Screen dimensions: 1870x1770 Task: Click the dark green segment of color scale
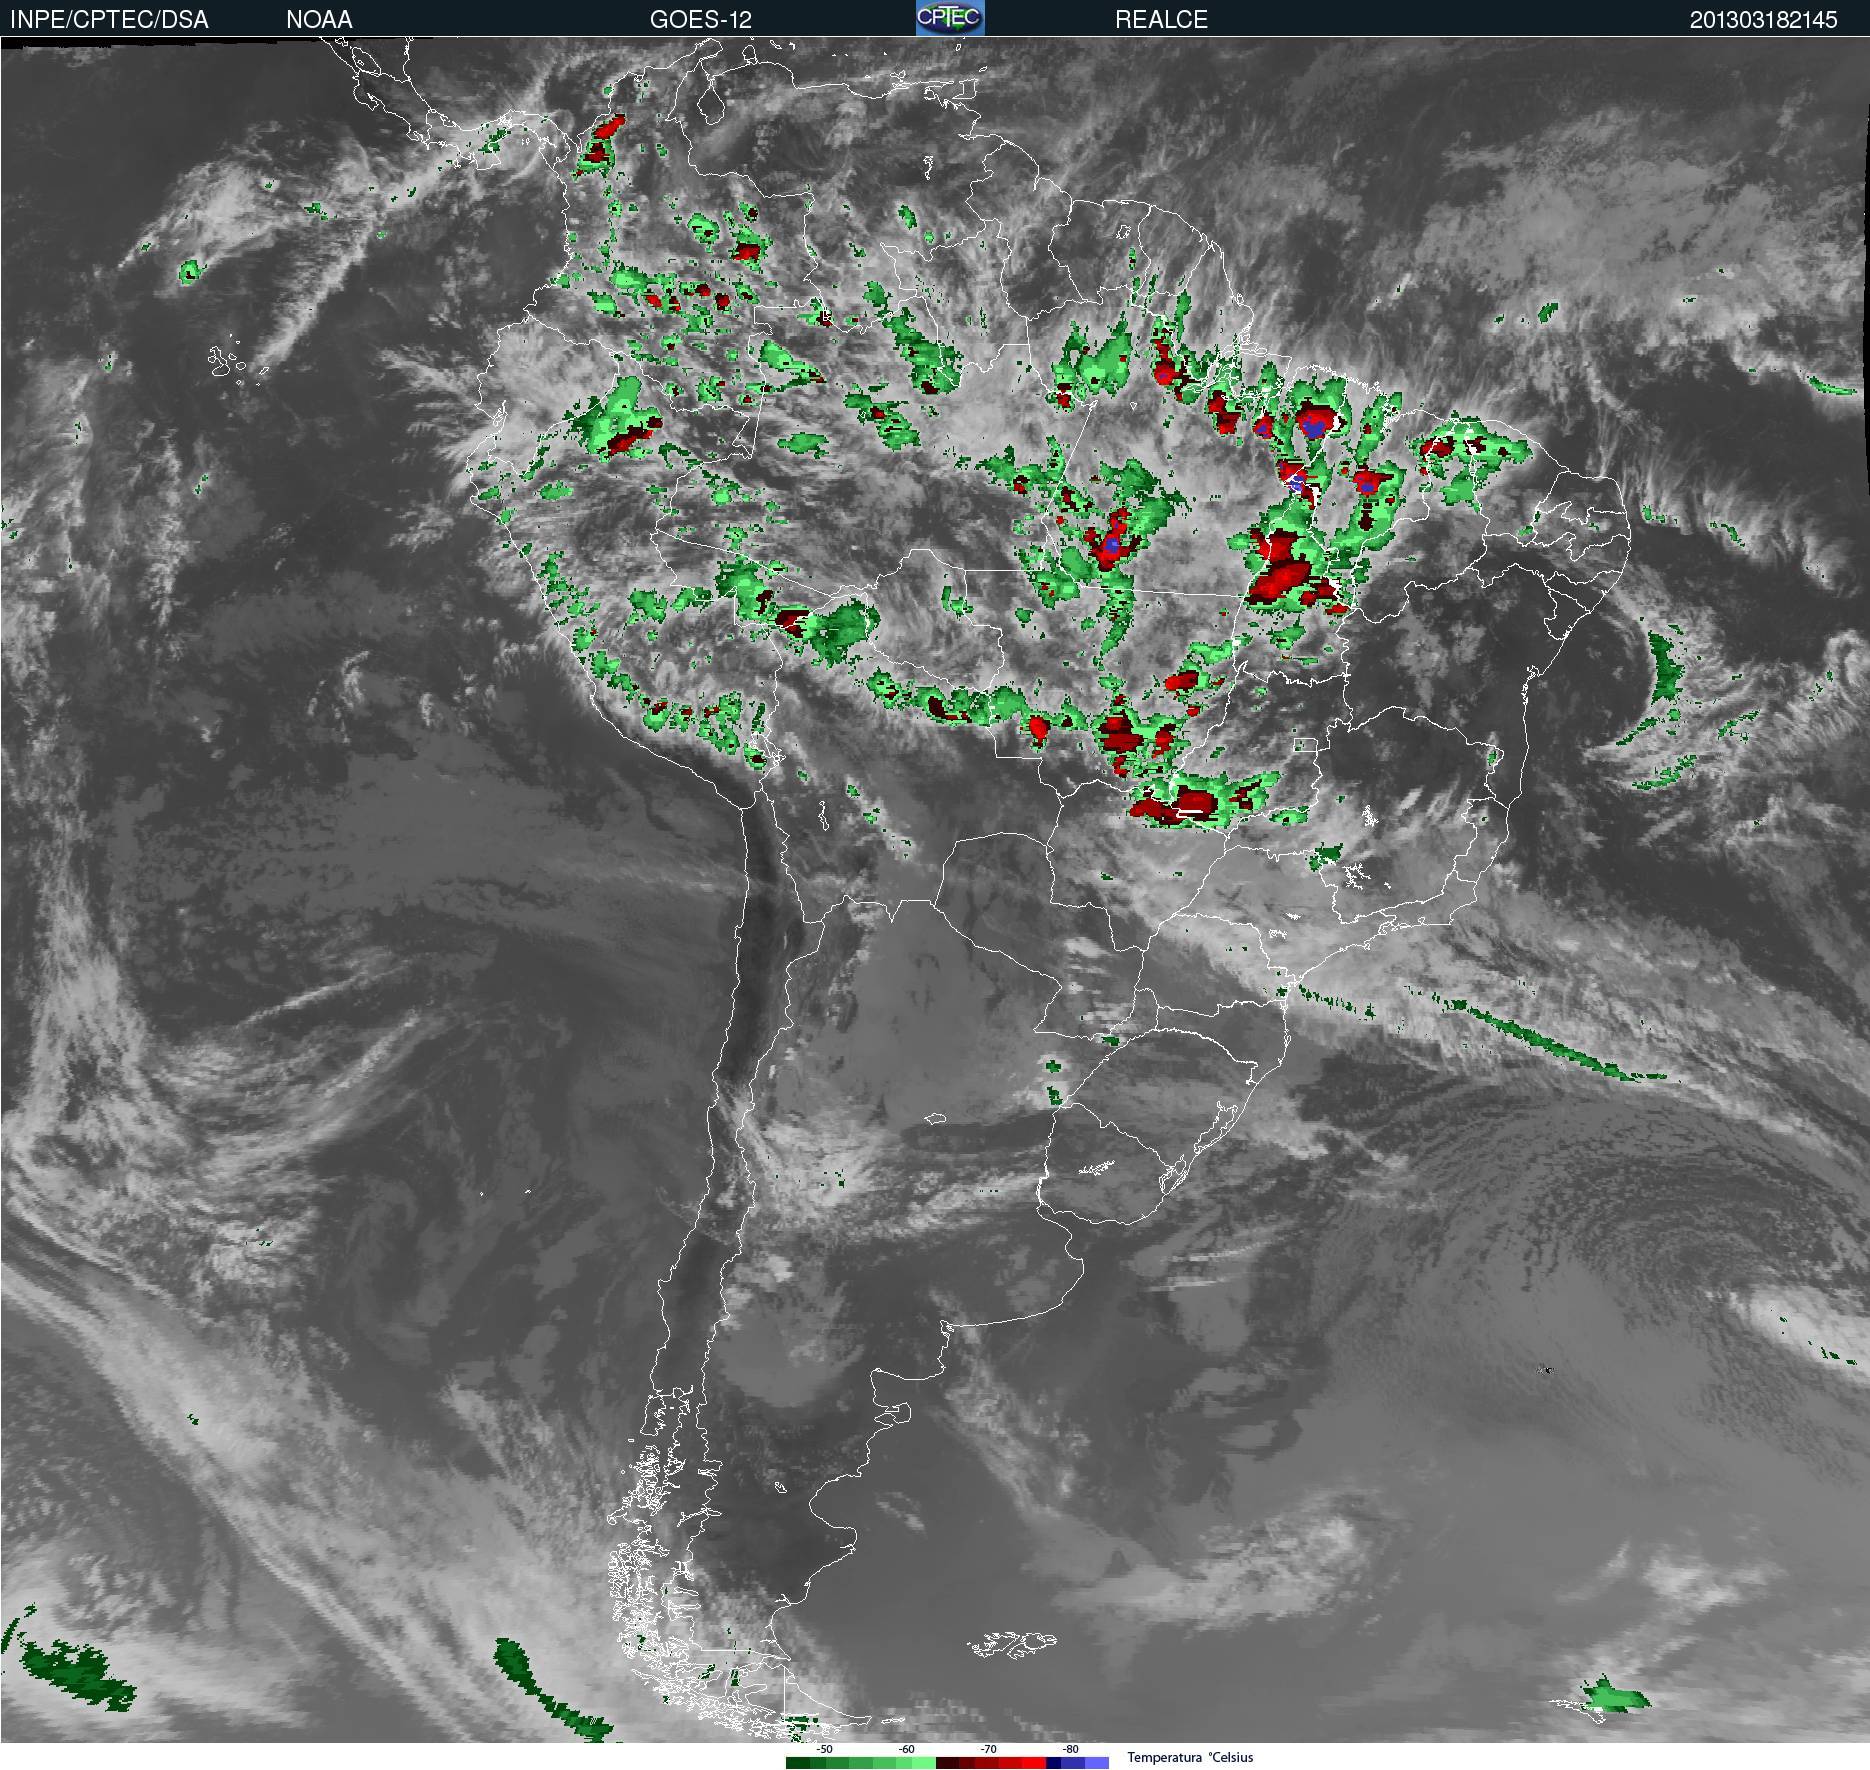pyautogui.click(x=798, y=1763)
